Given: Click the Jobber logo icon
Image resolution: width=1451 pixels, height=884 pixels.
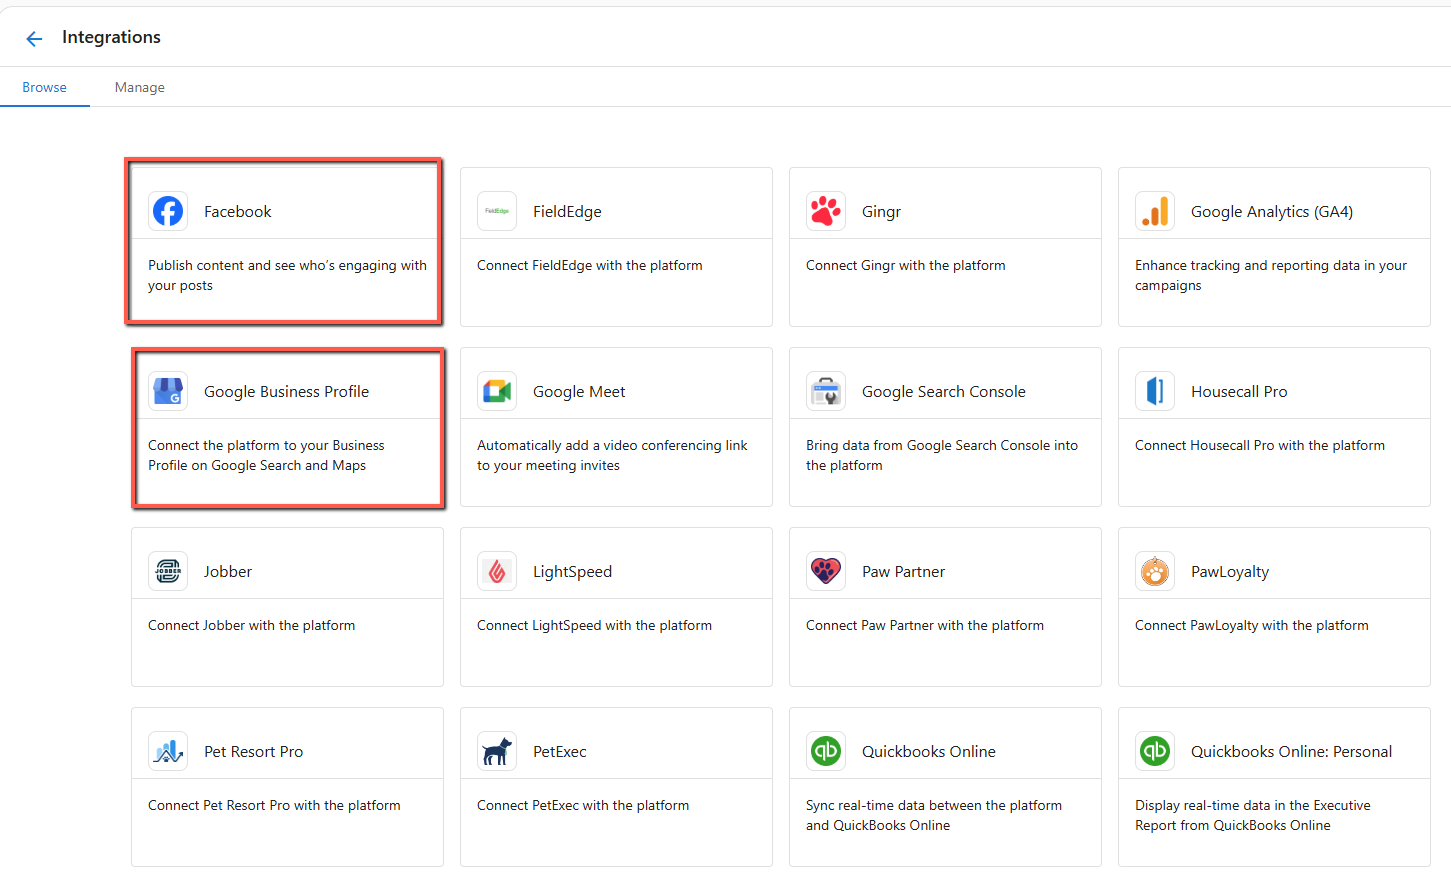Looking at the screenshot, I should point(168,571).
